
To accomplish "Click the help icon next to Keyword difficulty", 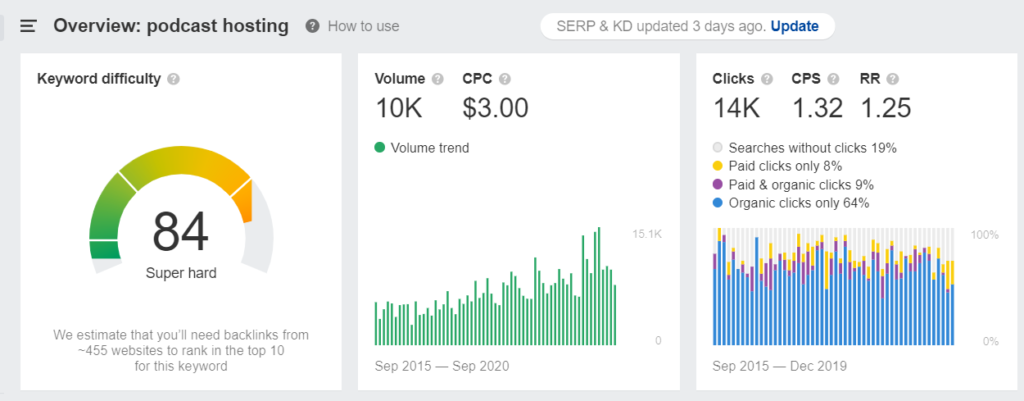I will click(174, 79).
